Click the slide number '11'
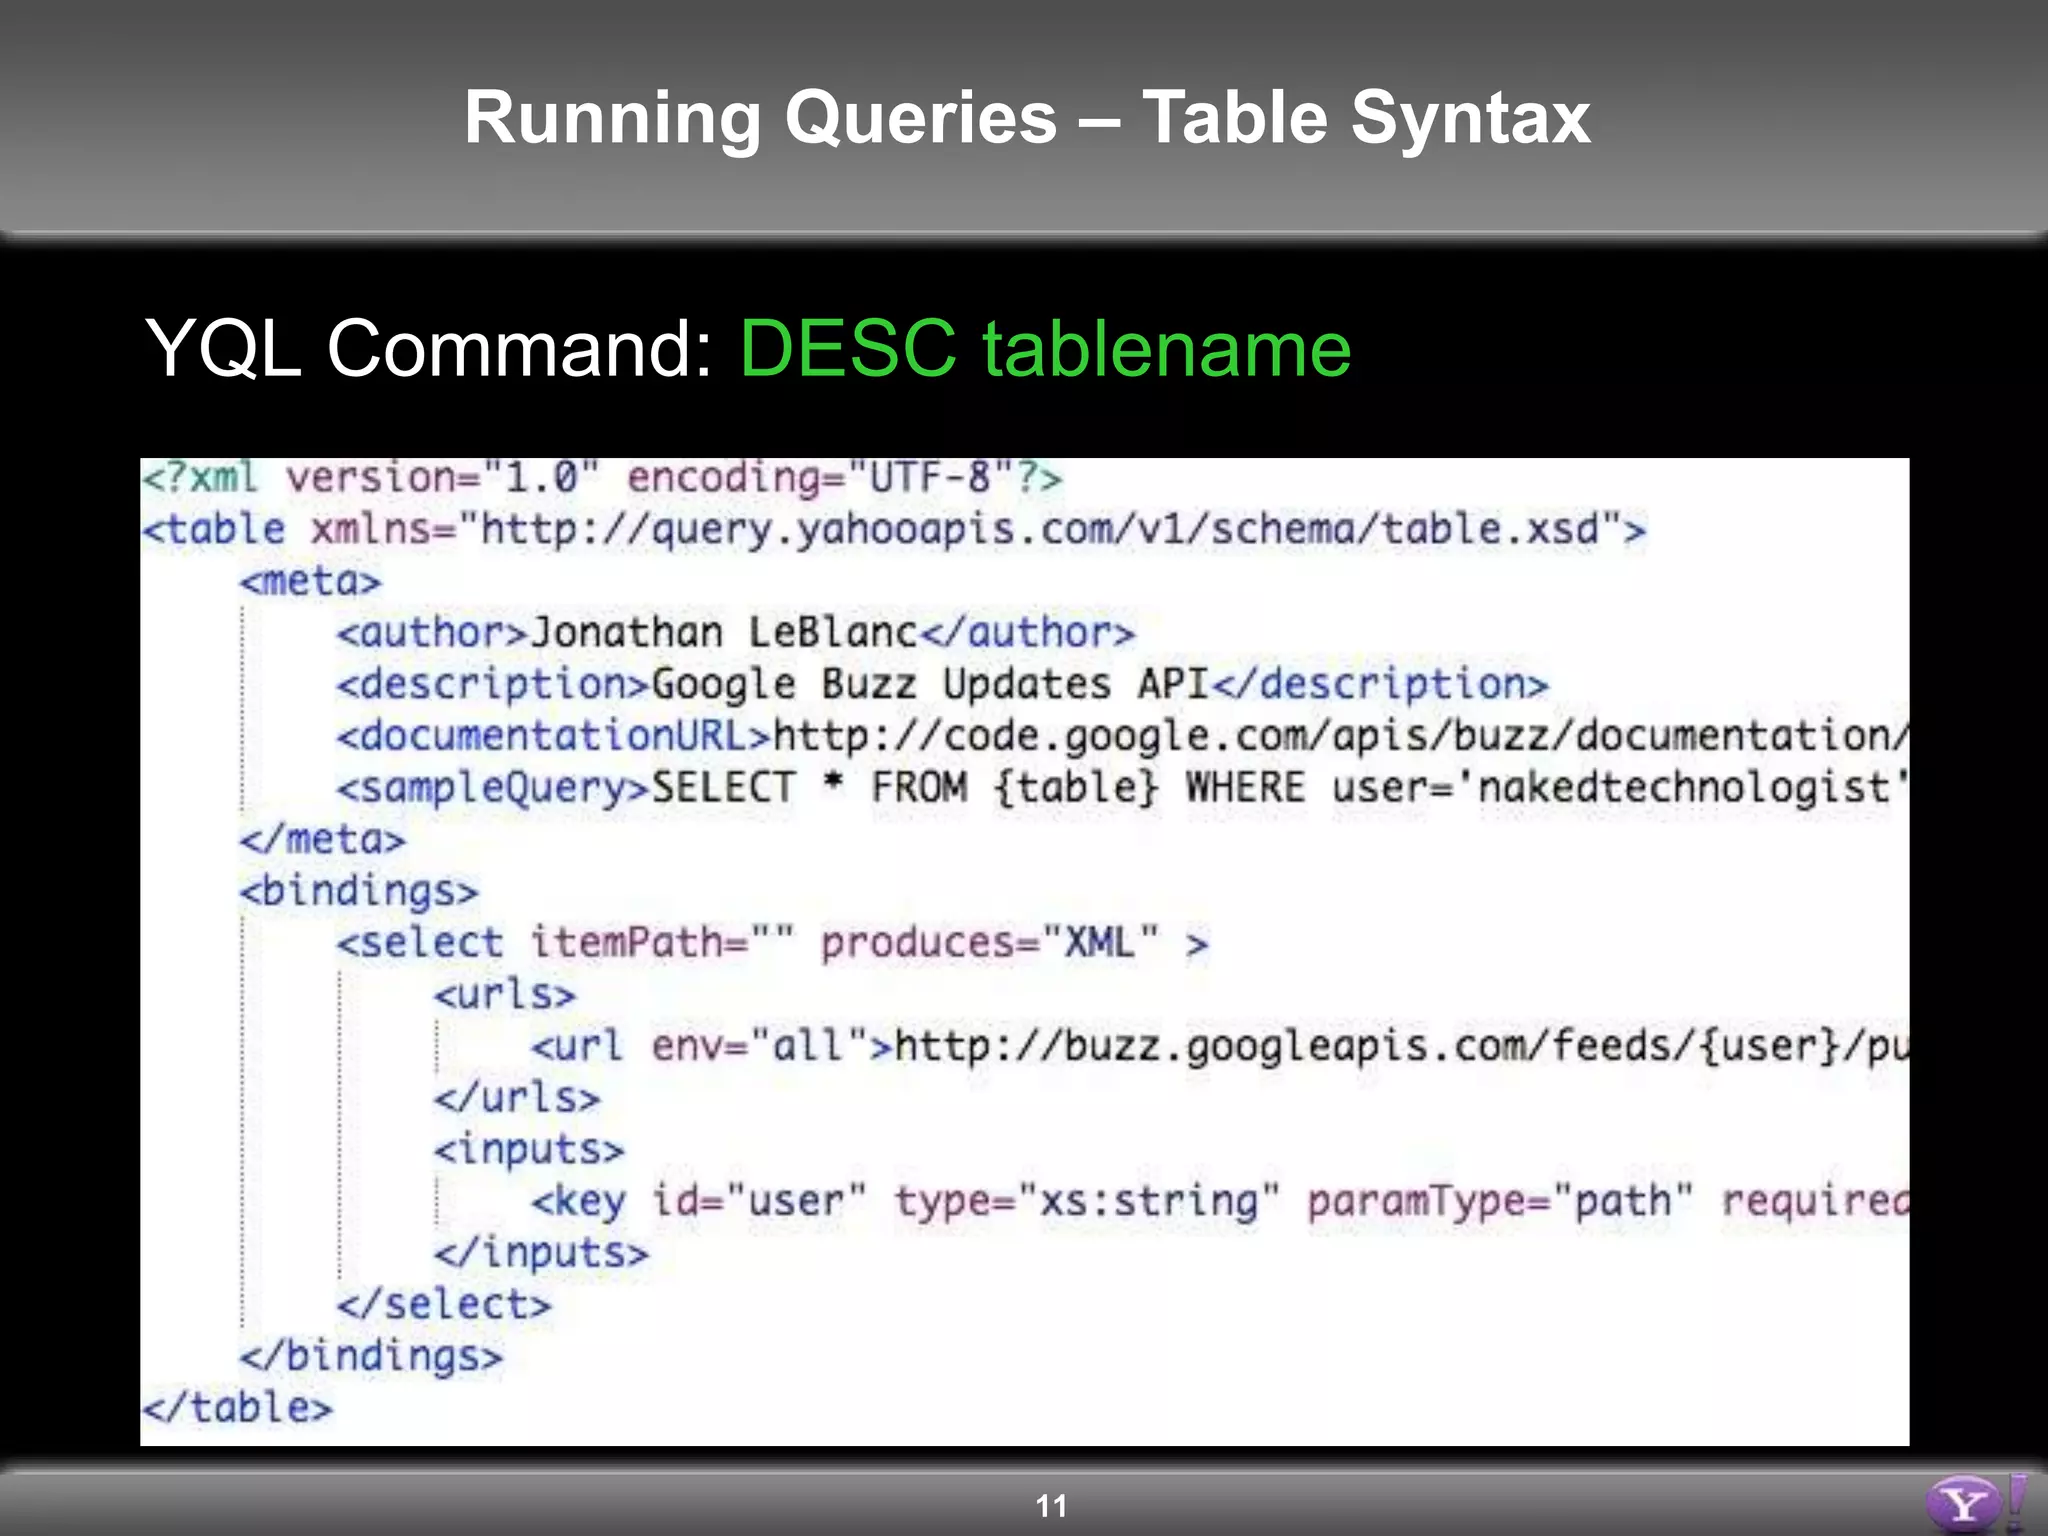The height and width of the screenshot is (1536, 2048). pos(1052,1506)
